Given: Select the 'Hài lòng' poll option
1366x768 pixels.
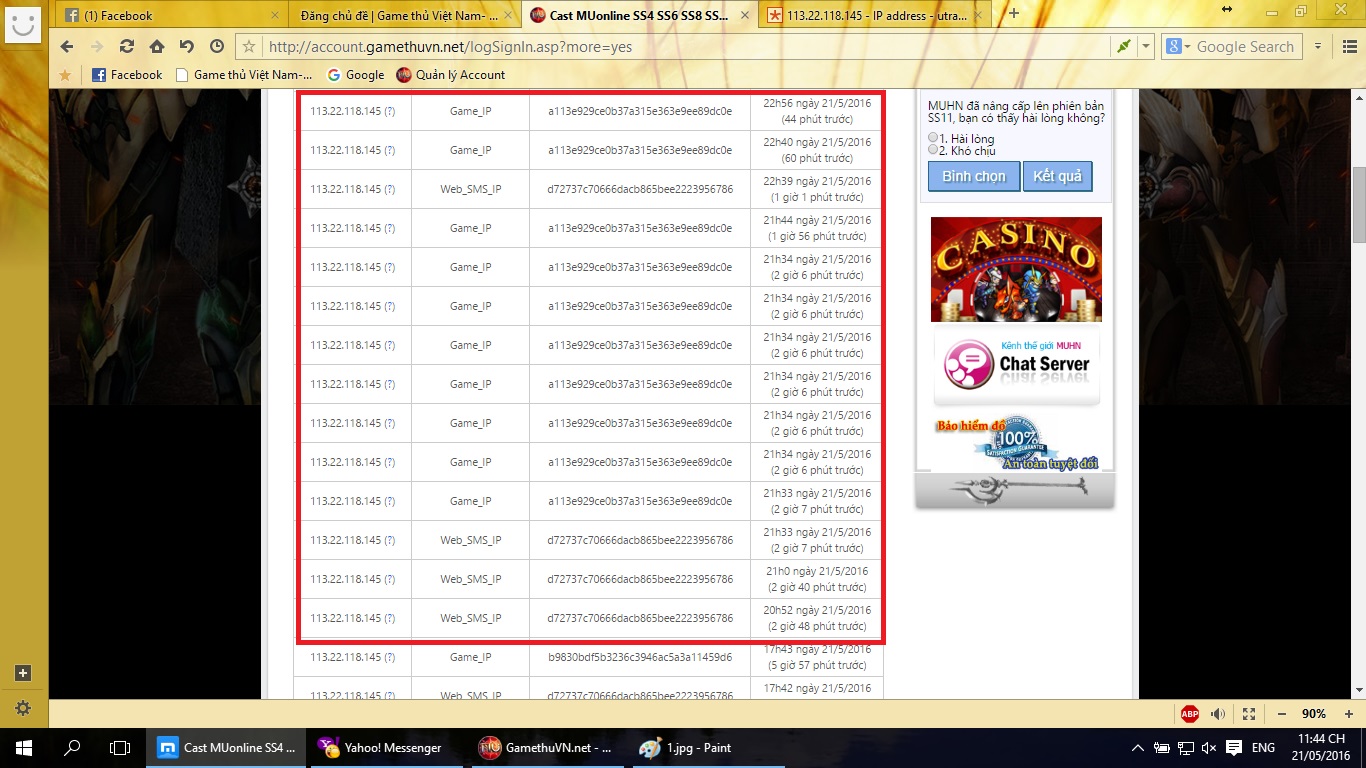Looking at the screenshot, I should (933, 138).
